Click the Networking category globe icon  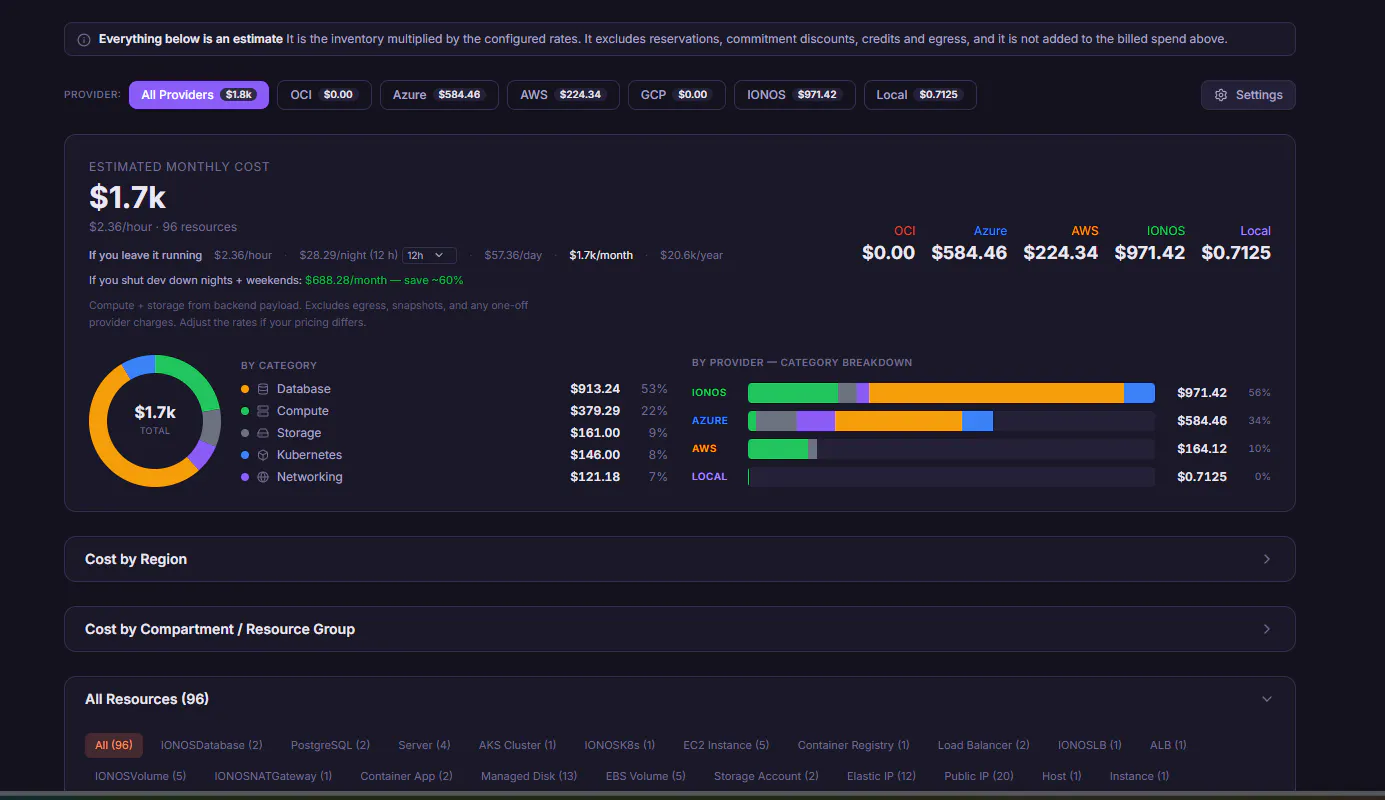263,477
